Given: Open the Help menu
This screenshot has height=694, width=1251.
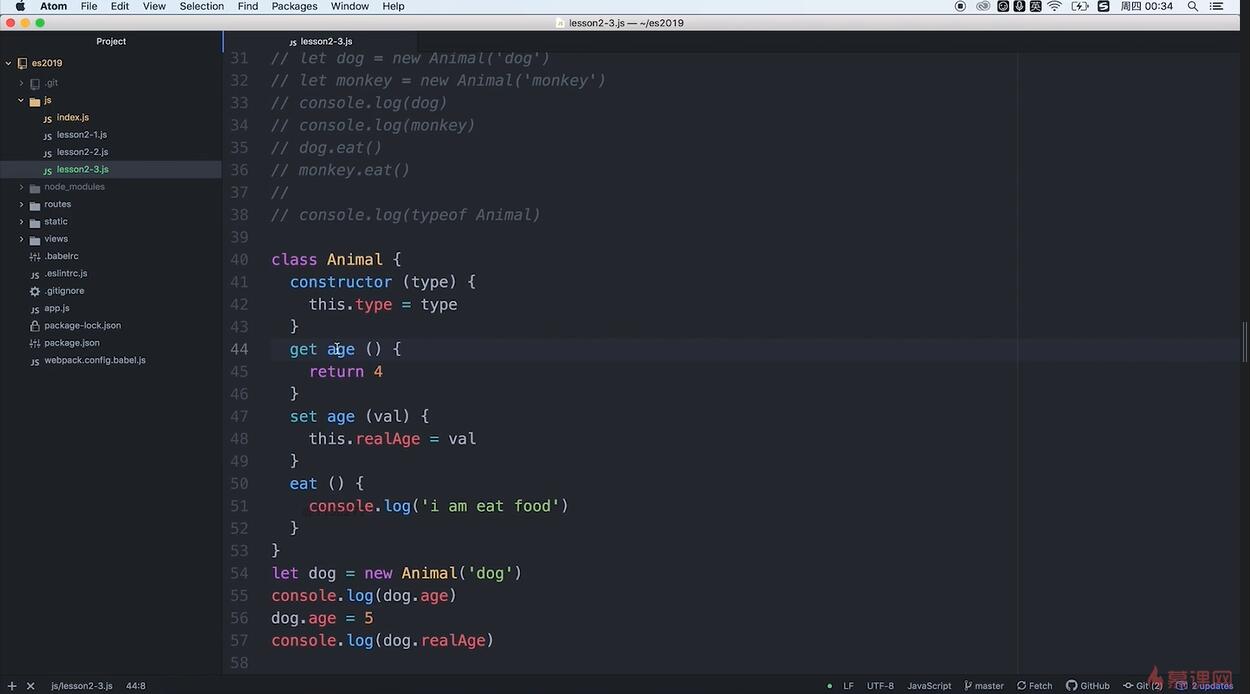Looking at the screenshot, I should tap(394, 6).
